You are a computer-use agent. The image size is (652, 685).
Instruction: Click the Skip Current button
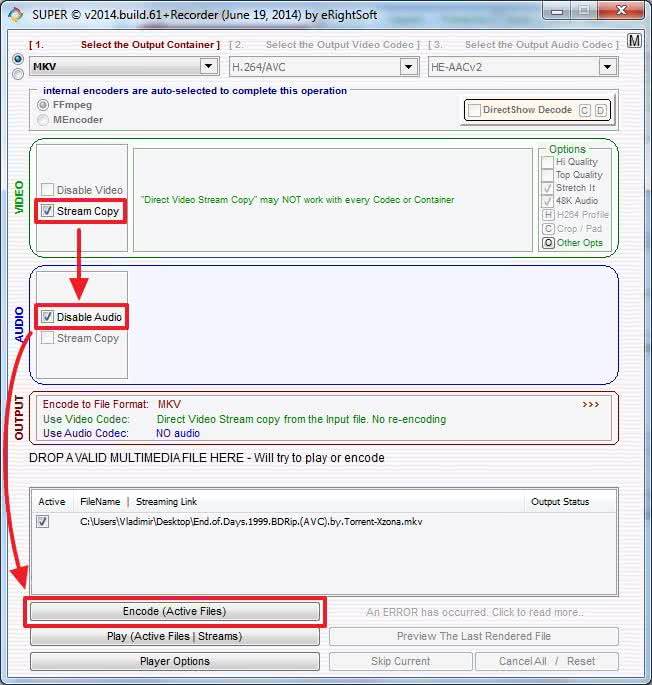click(401, 661)
